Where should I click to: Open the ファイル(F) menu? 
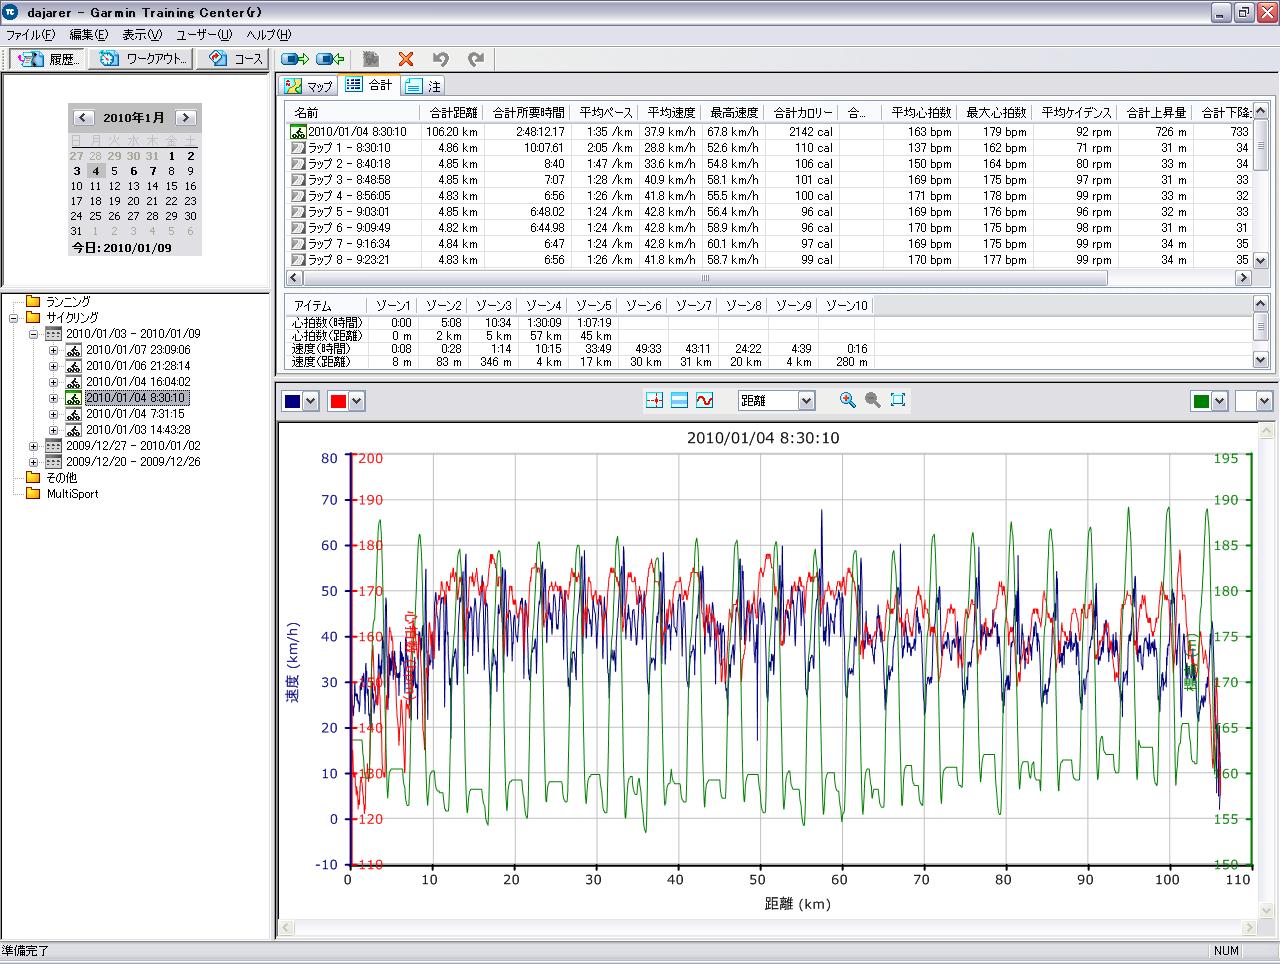(30, 35)
